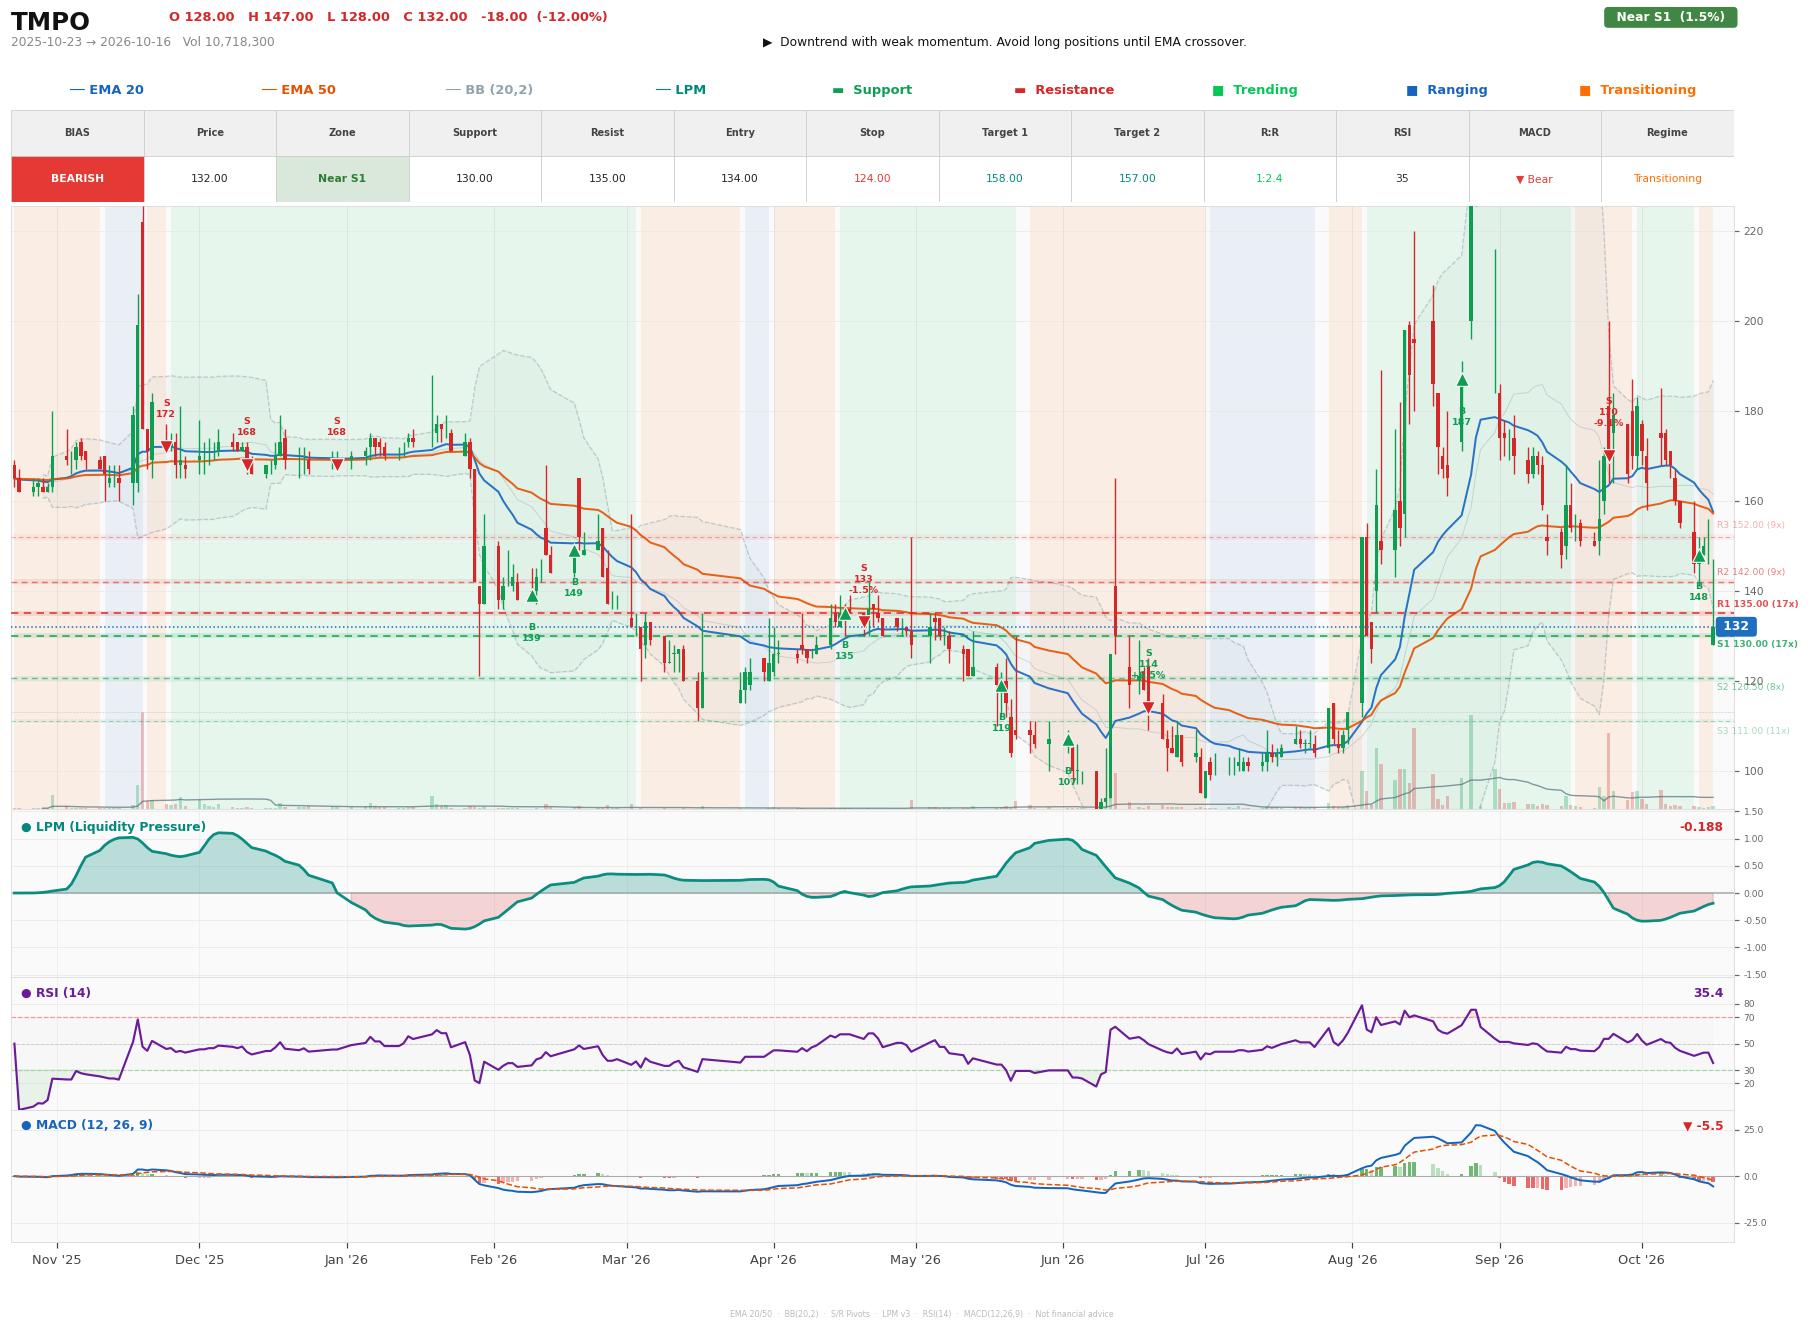Image resolution: width=1809 pixels, height=1330 pixels.
Task: Select the Stop value 124.00
Action: pyautogui.click(x=872, y=179)
